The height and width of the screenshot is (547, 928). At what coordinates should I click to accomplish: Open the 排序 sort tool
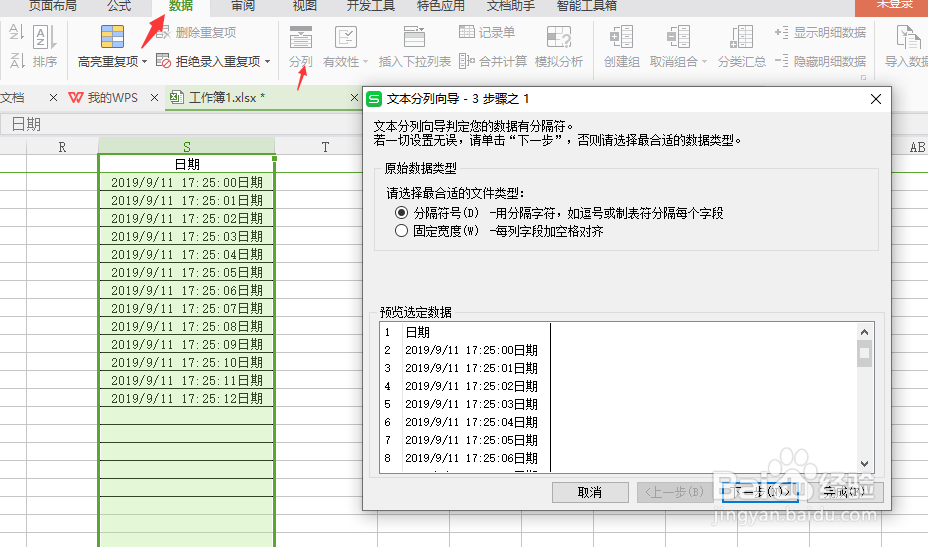coord(44,46)
